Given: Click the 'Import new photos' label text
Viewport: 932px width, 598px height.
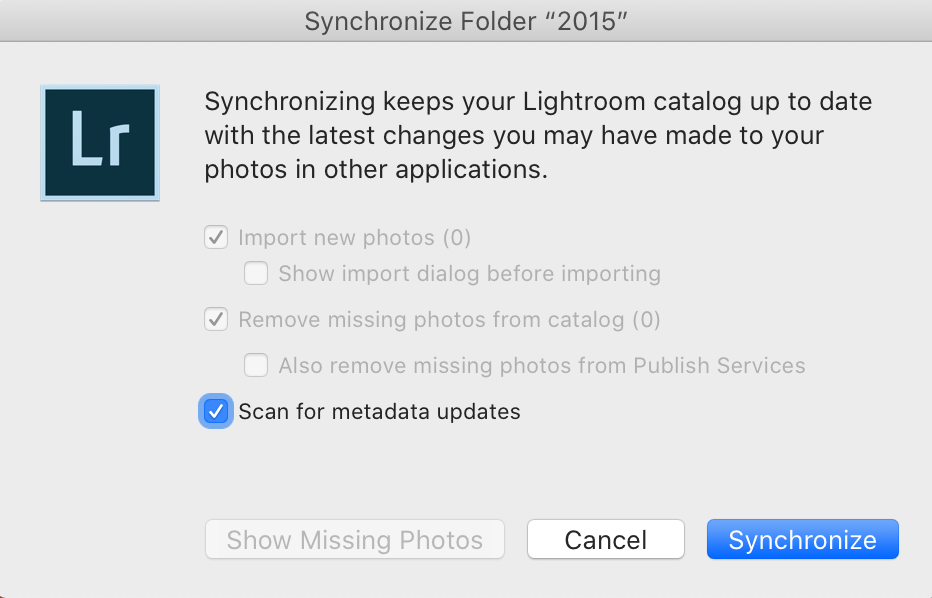Looking at the screenshot, I should pyautogui.click(x=336, y=238).
